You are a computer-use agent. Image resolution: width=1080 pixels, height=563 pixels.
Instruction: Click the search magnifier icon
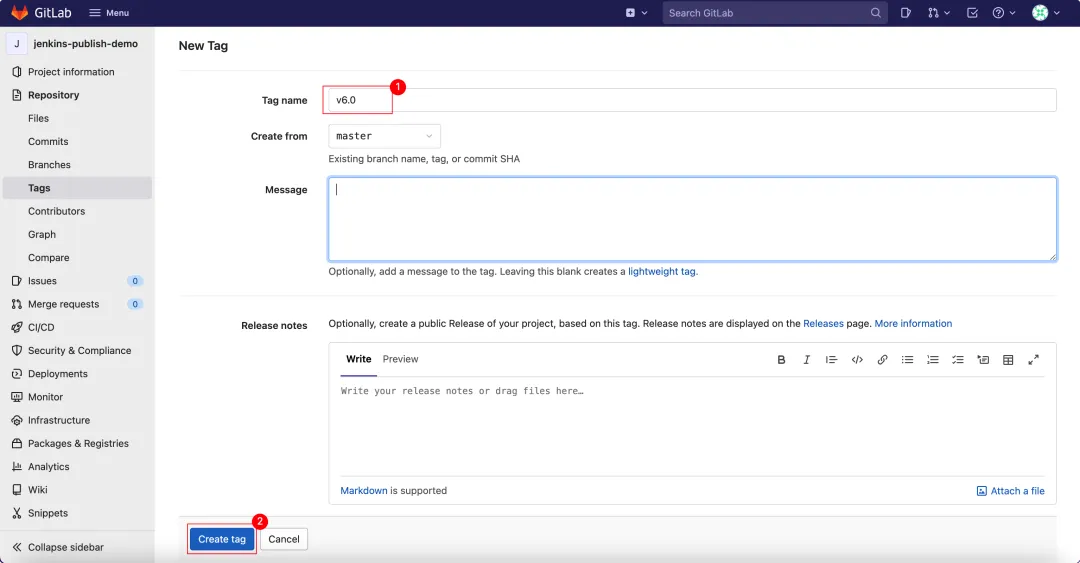pyautogui.click(x=875, y=12)
